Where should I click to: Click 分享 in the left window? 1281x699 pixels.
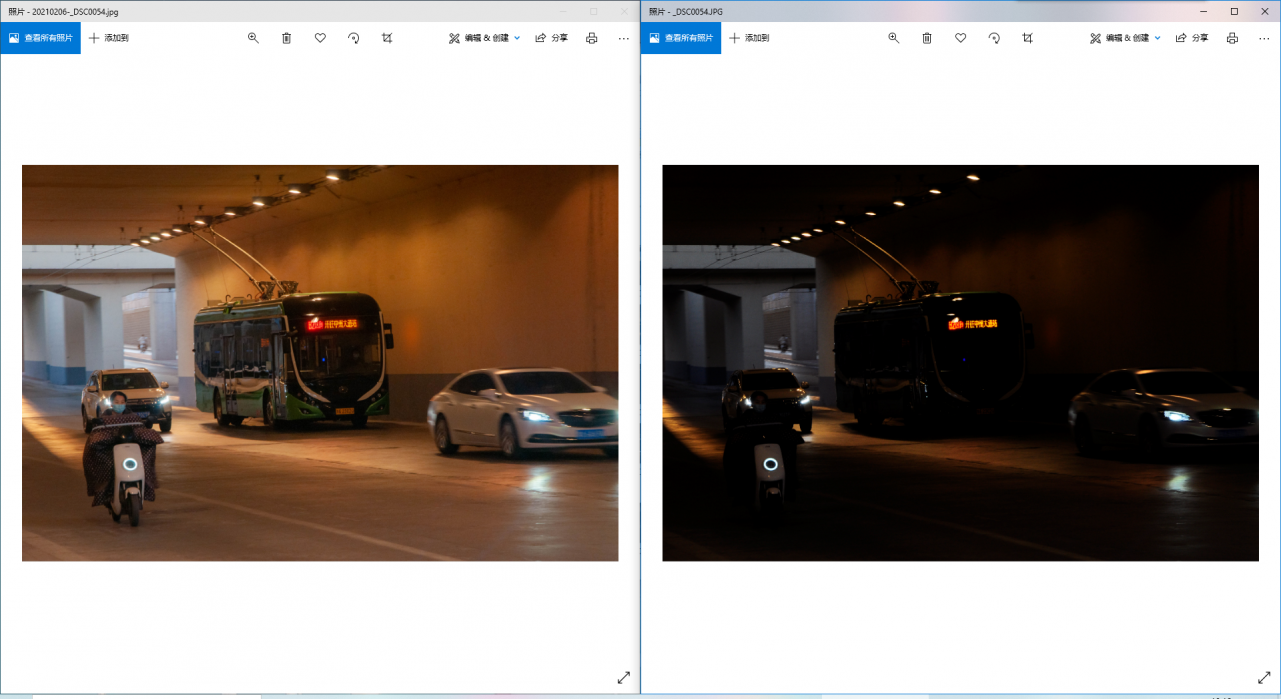(x=551, y=38)
